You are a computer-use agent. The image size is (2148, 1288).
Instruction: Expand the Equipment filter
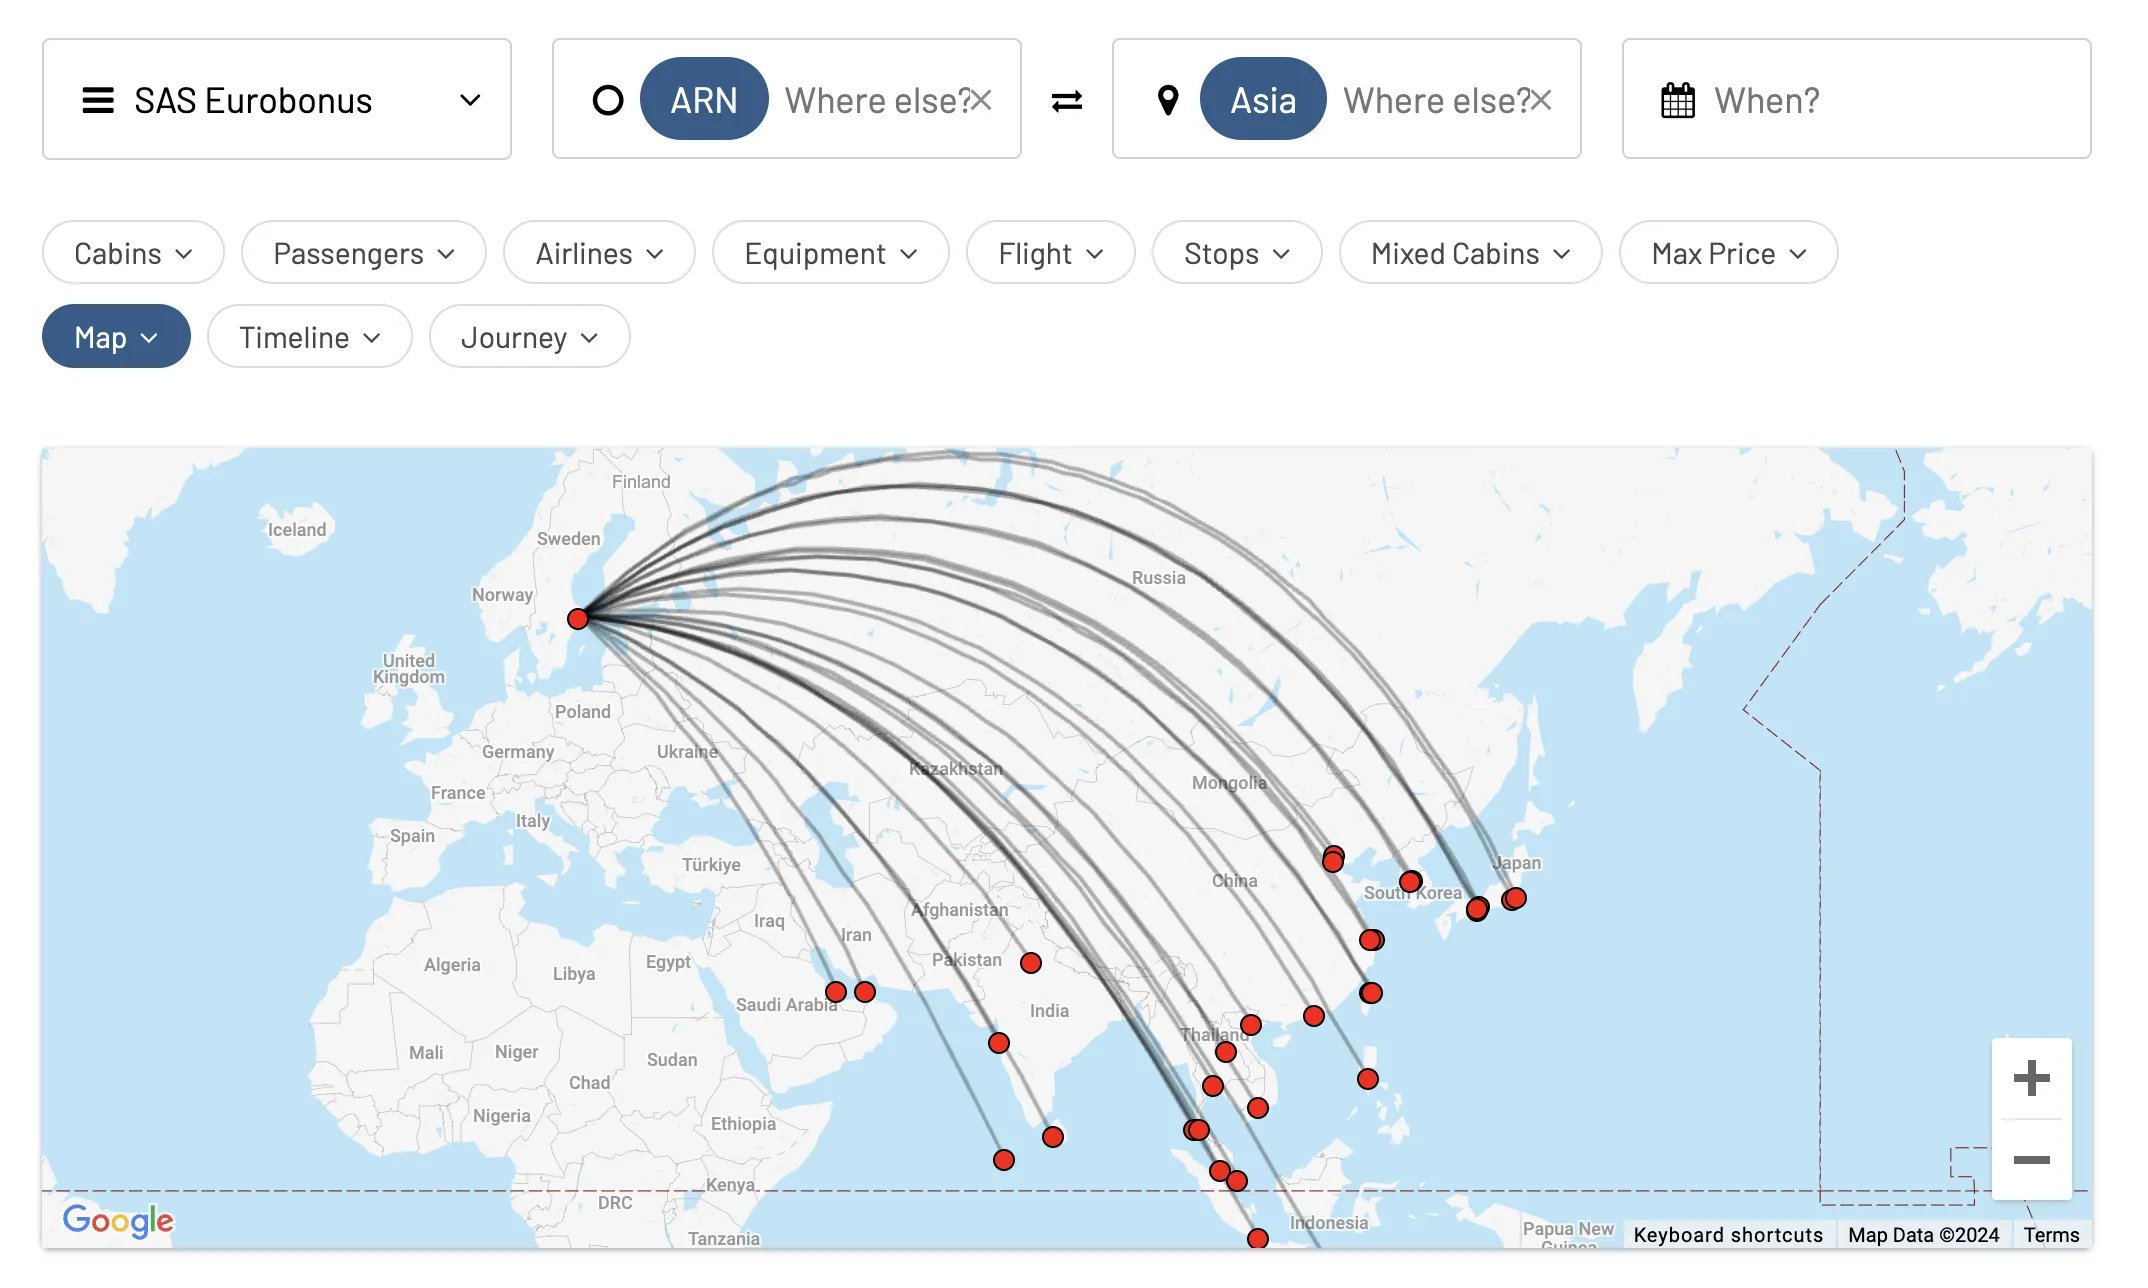830,253
